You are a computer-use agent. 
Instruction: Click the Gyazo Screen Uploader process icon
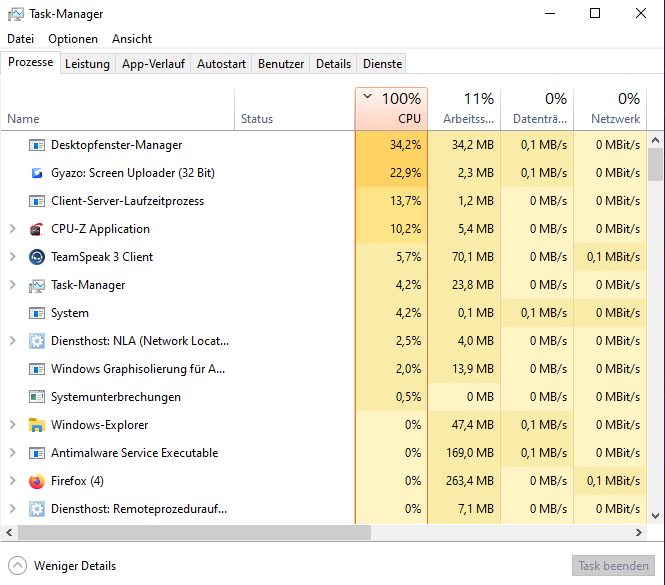(37, 173)
